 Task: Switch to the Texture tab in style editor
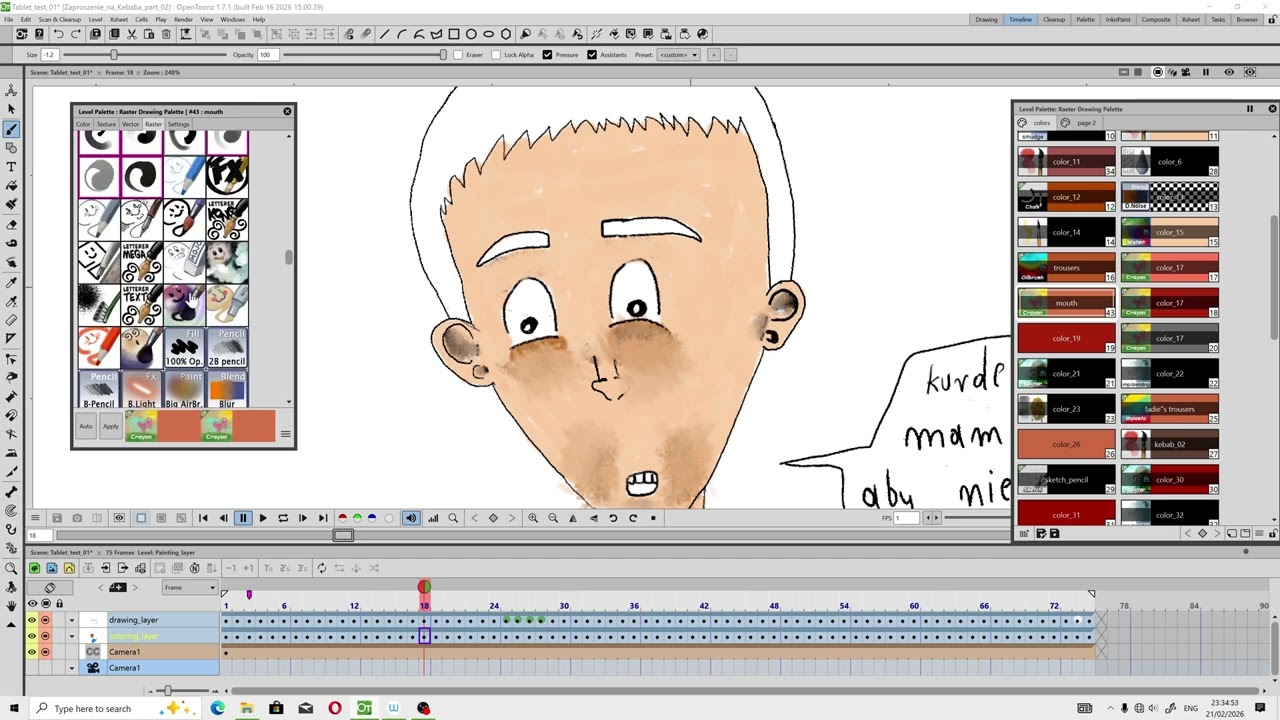pos(106,124)
